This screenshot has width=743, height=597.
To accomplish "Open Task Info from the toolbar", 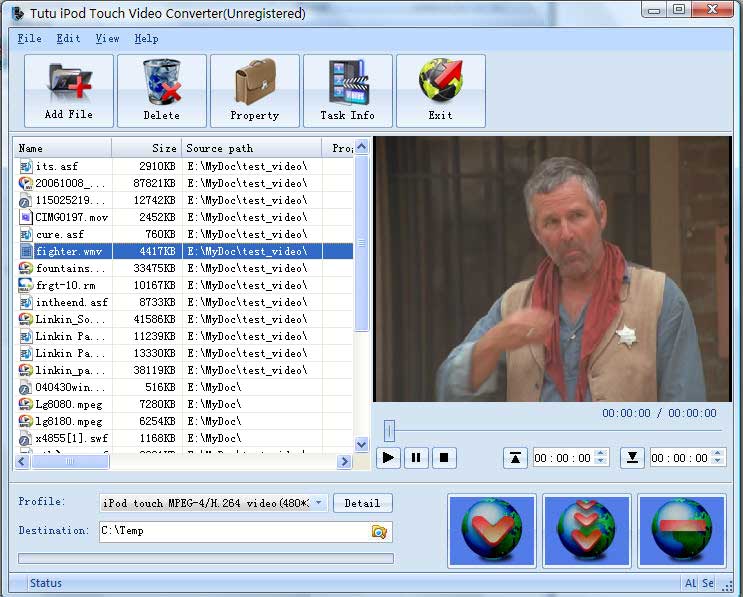I will click(347, 90).
